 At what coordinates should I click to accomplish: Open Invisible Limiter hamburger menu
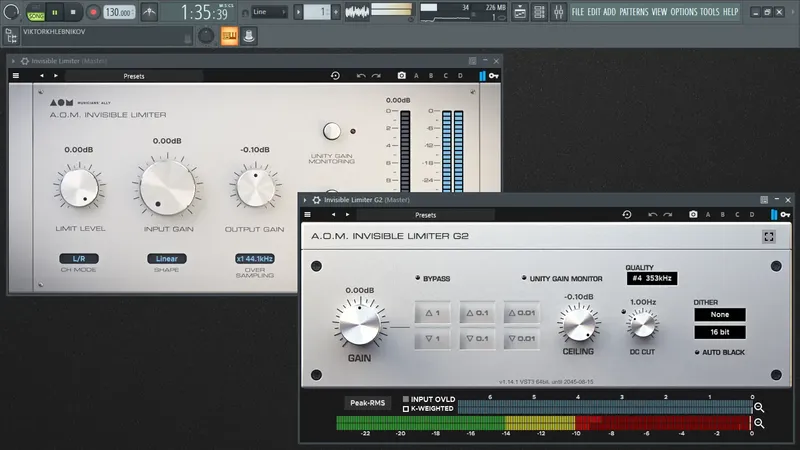pyautogui.click(x=16, y=76)
